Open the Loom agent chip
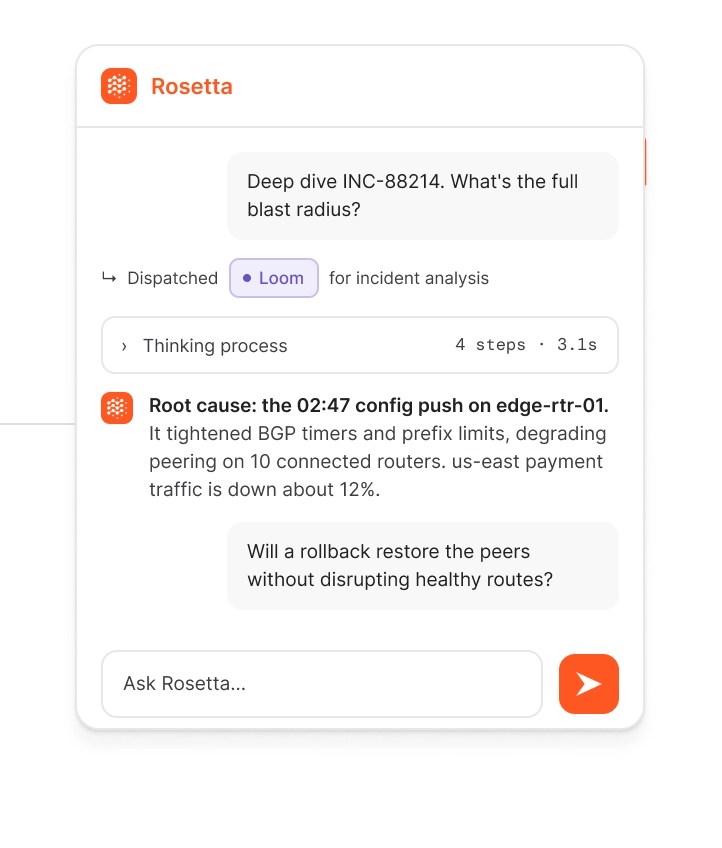This screenshot has height=848, width=722. point(274,278)
